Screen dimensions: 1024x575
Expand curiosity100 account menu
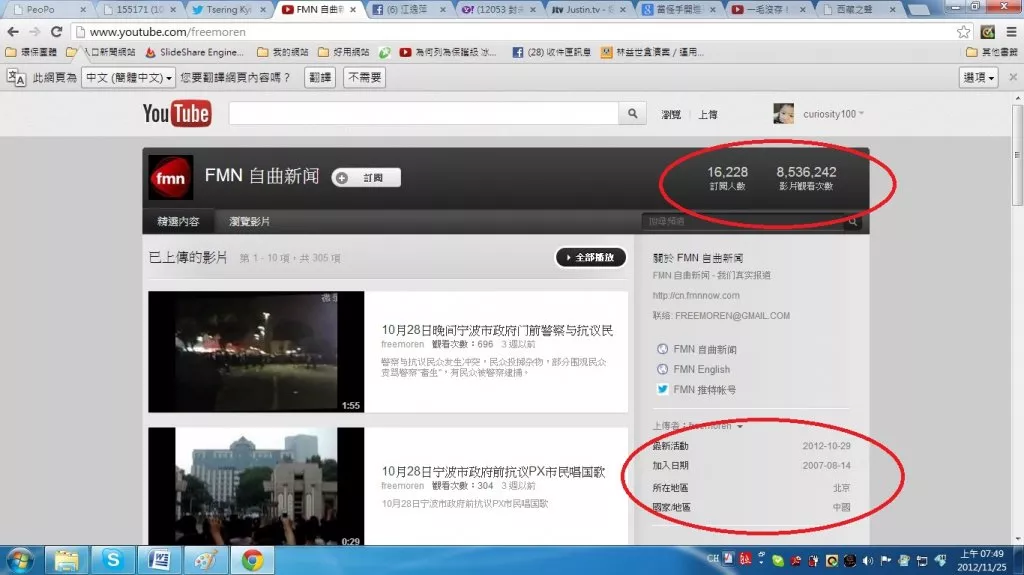click(x=861, y=114)
